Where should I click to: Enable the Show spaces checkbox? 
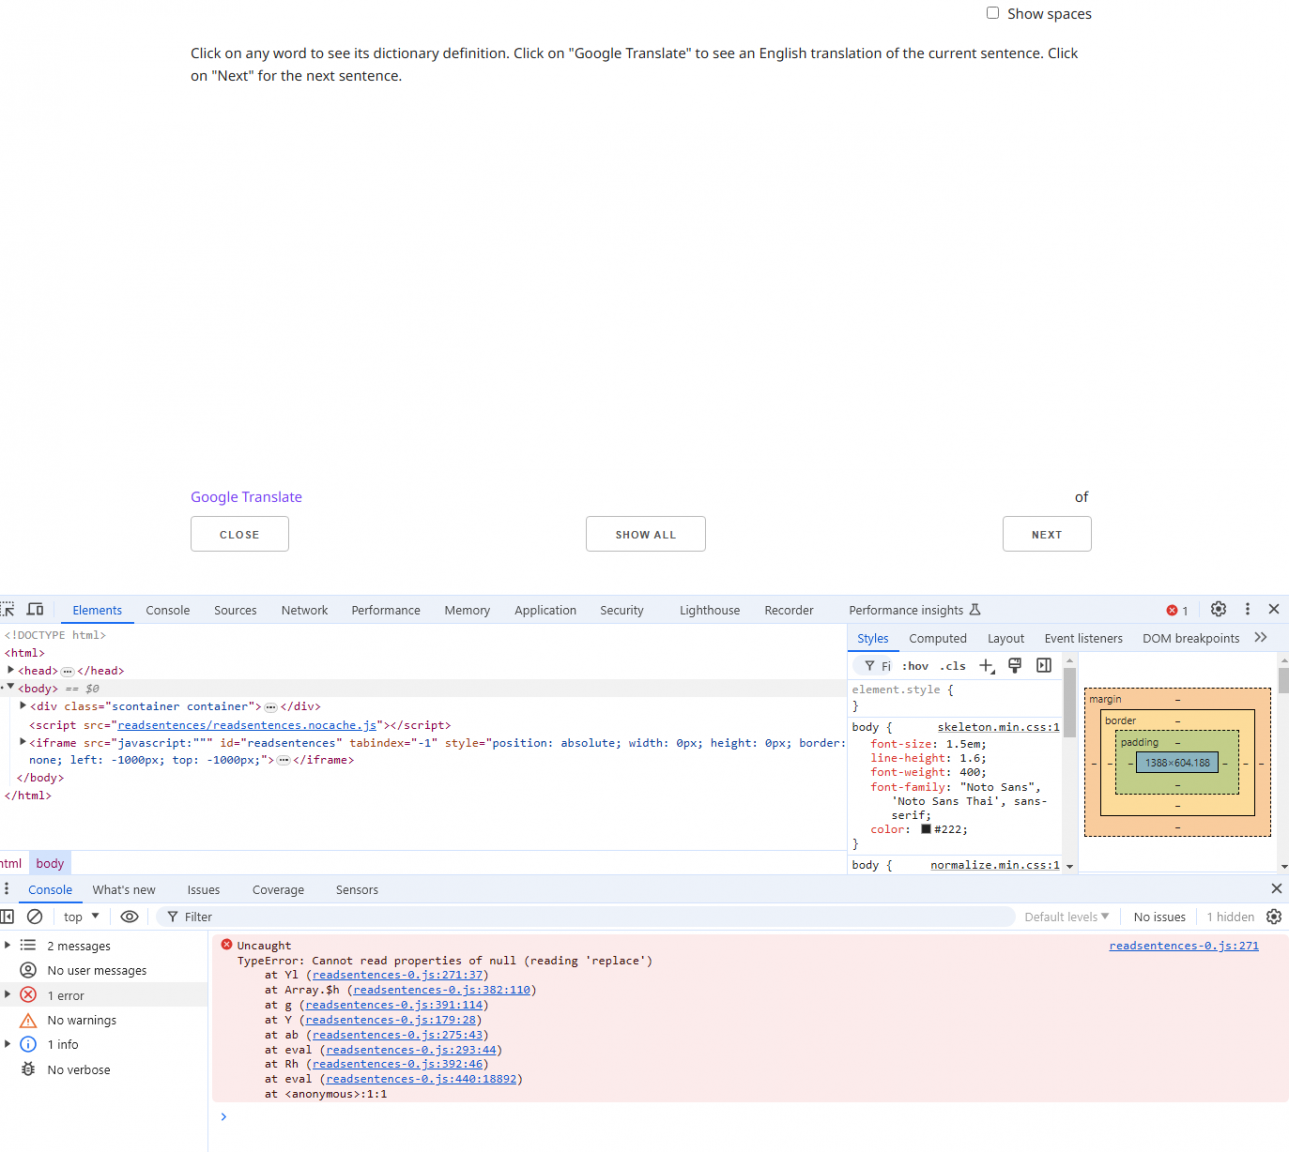[x=993, y=13]
